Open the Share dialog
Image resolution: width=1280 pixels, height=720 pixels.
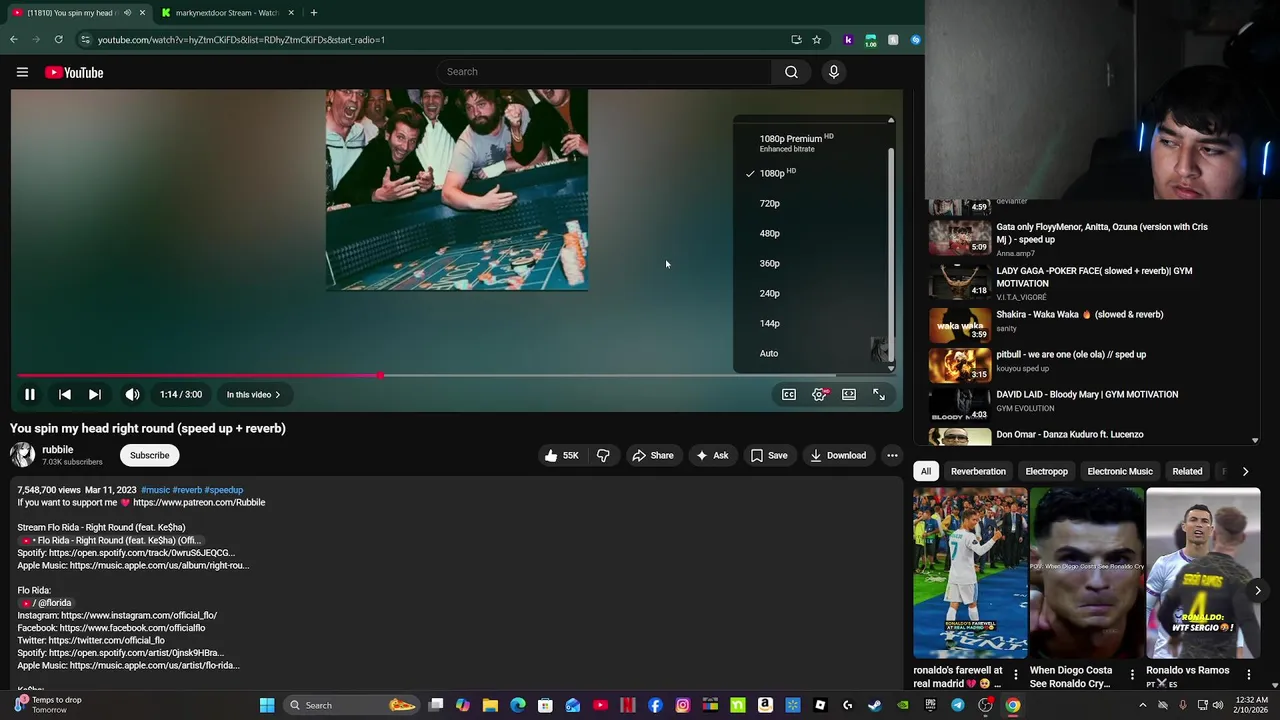click(x=652, y=455)
